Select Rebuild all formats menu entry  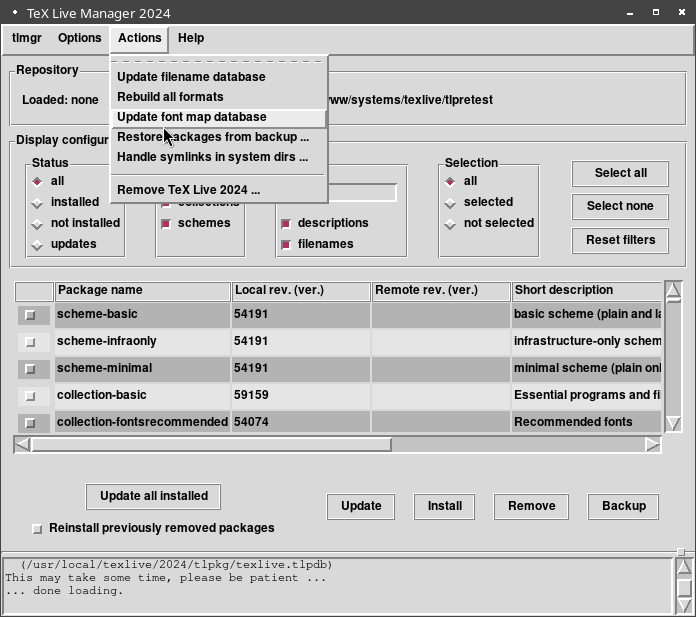pyautogui.click(x=170, y=97)
